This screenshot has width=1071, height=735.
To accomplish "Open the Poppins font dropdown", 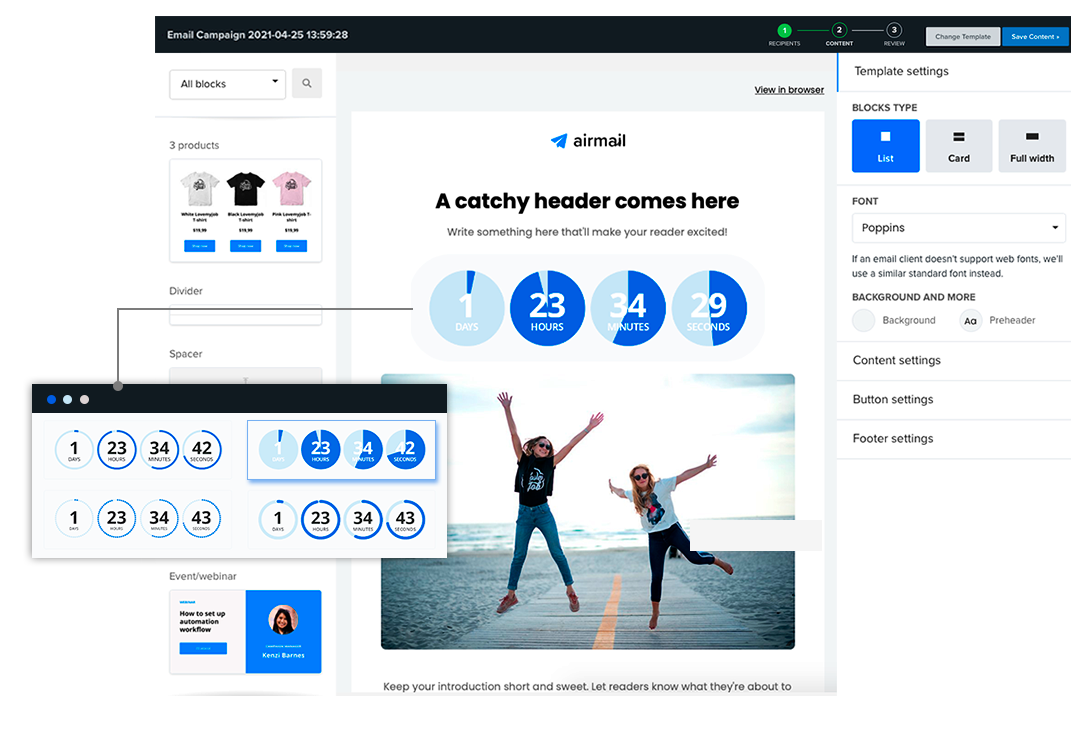I will point(958,228).
